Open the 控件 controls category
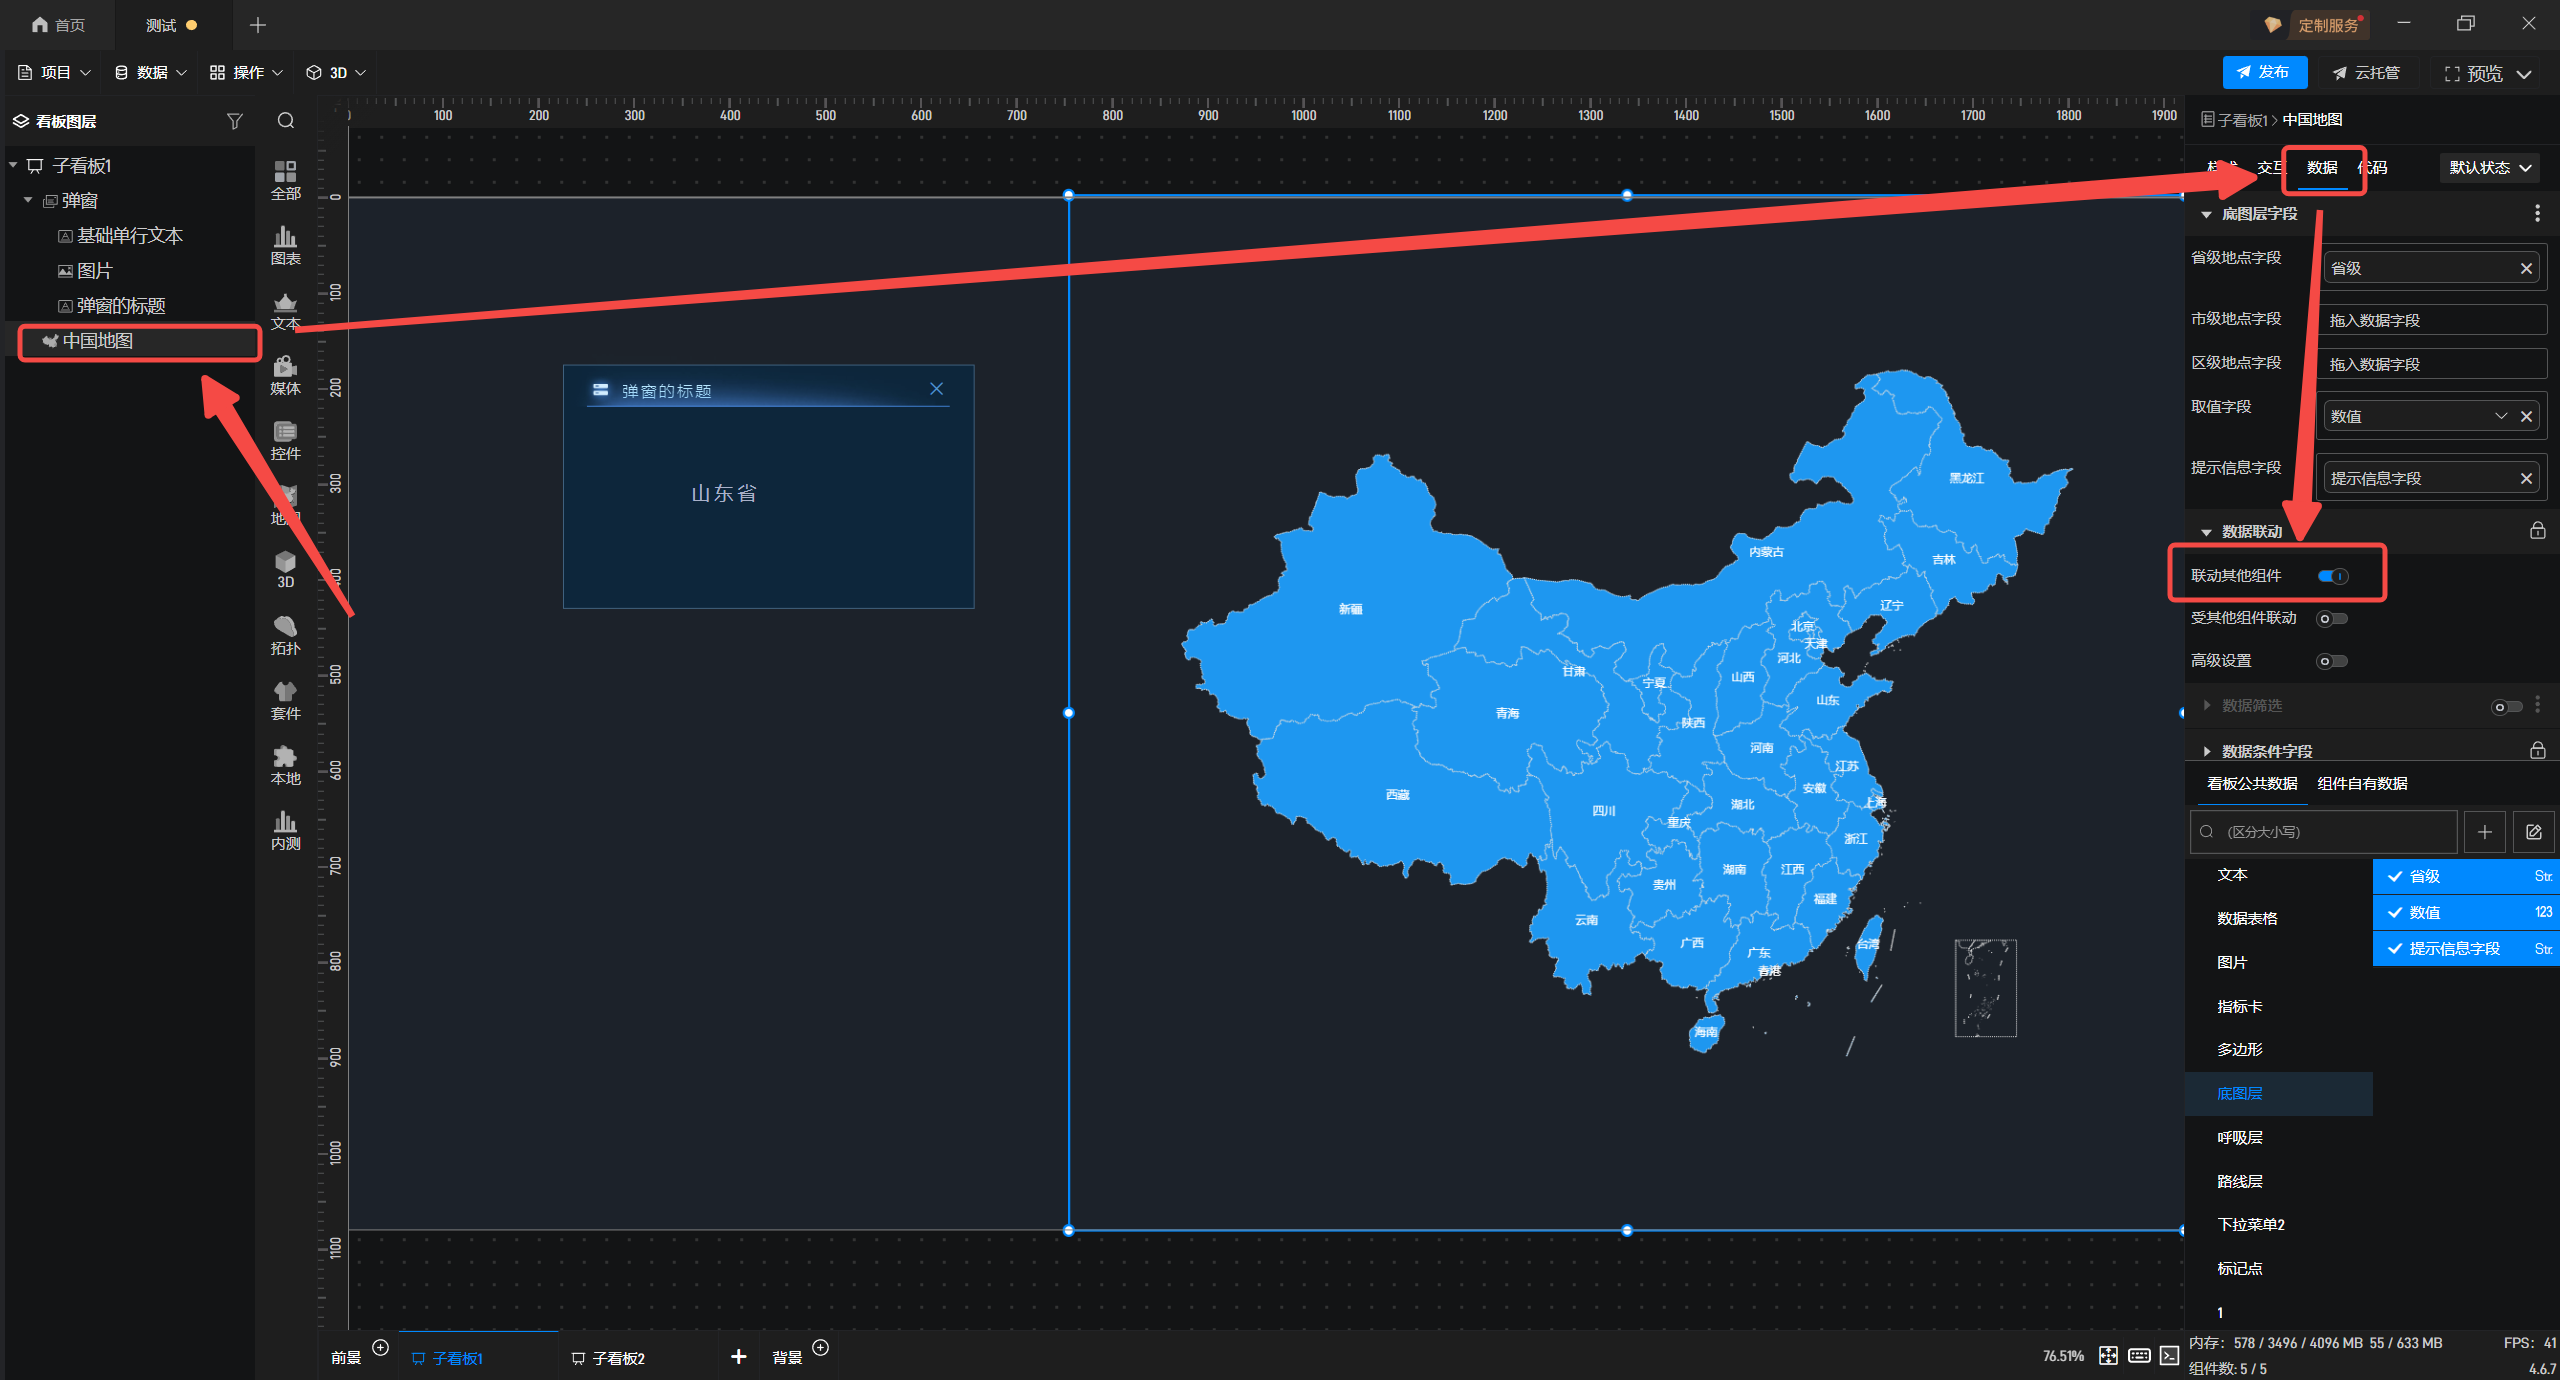Screen dimensions: 2560x1380 point(285,440)
